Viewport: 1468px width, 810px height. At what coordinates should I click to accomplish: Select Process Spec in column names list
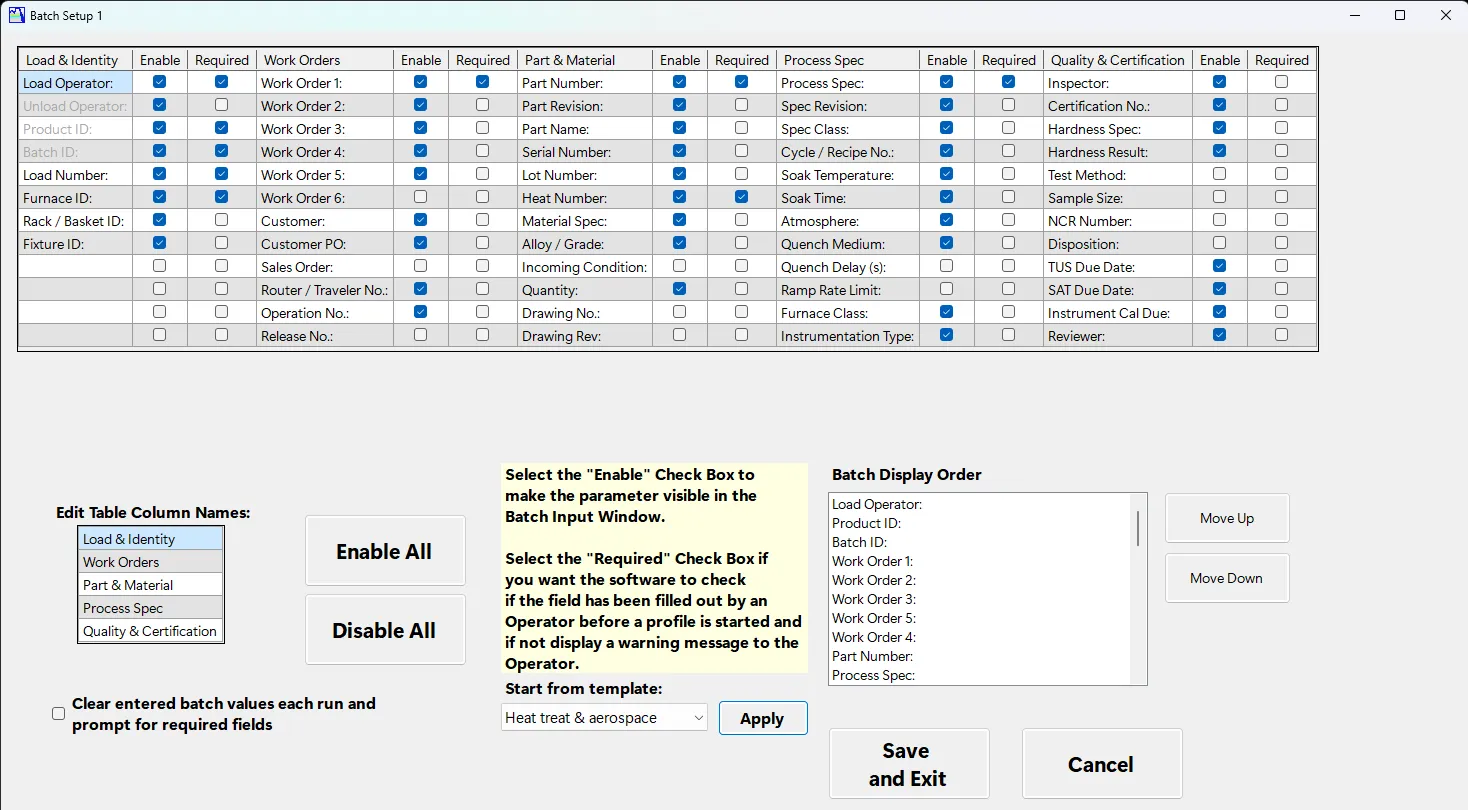coord(150,608)
